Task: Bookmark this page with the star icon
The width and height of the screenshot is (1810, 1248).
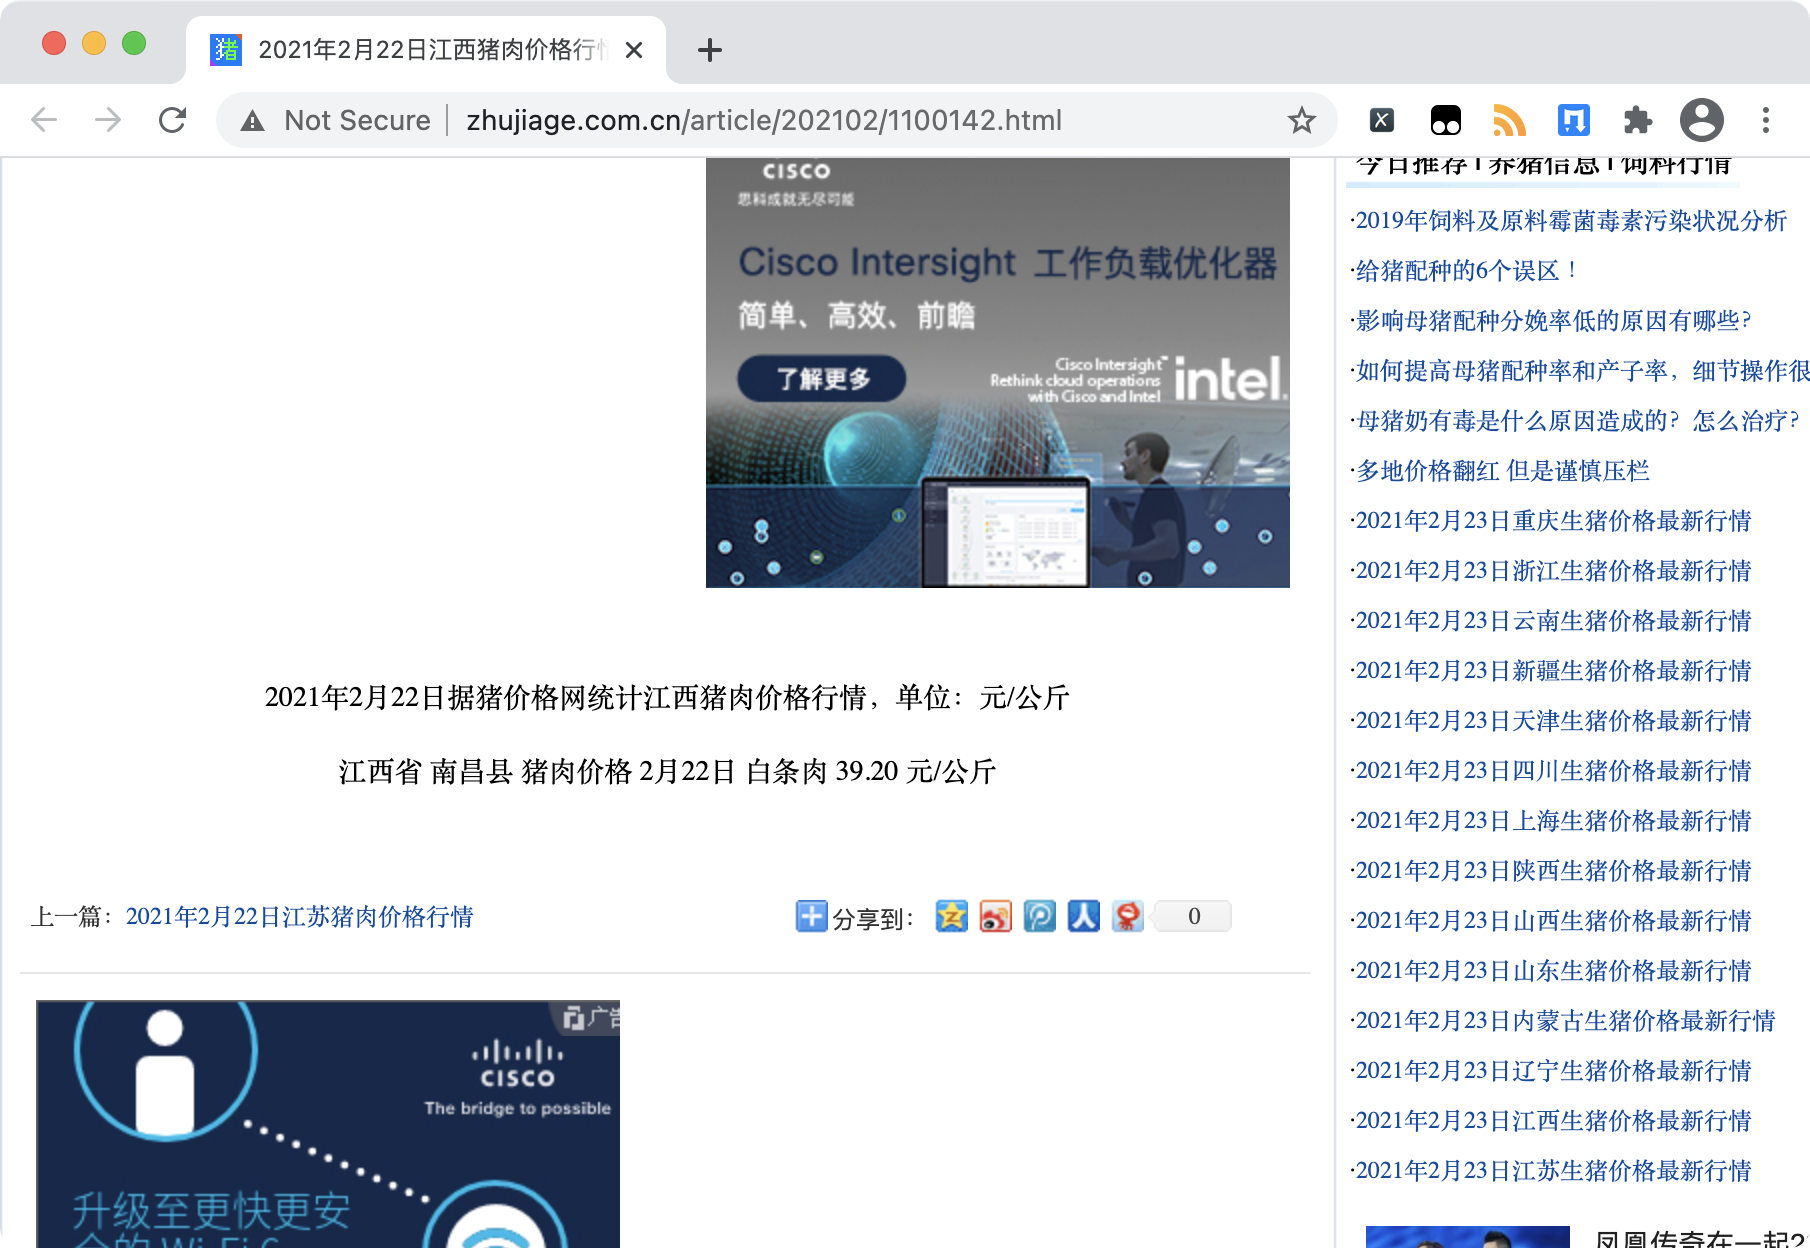Action: (1301, 121)
